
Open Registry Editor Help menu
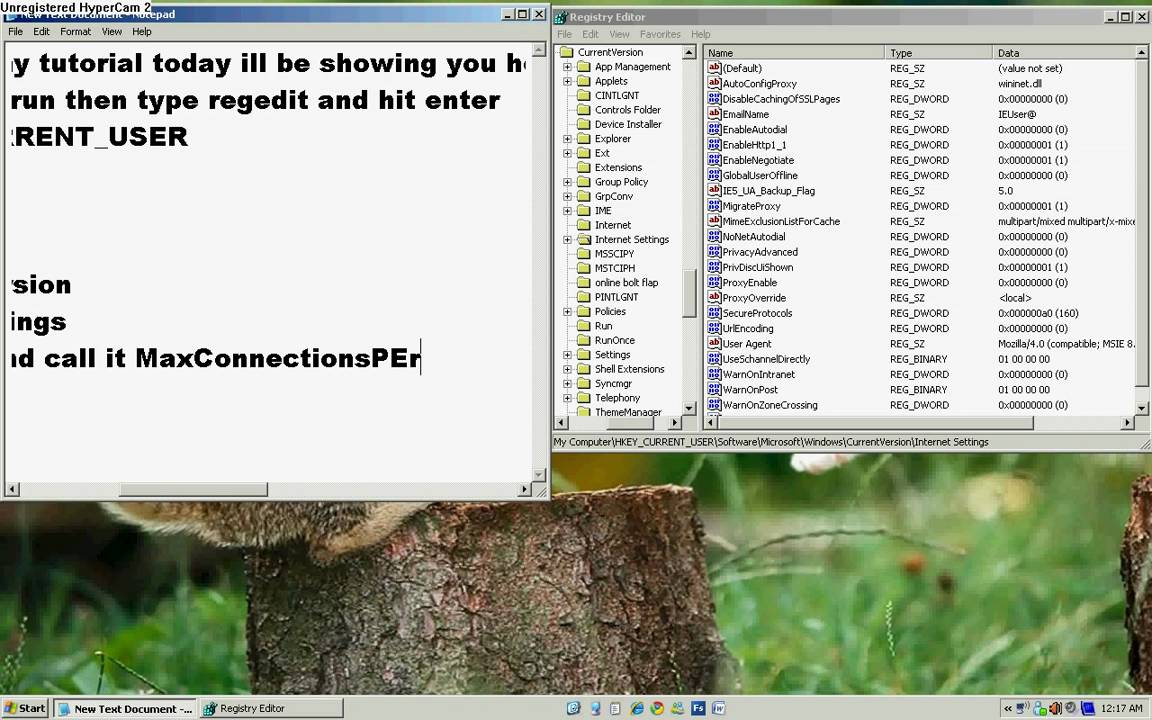pos(701,34)
